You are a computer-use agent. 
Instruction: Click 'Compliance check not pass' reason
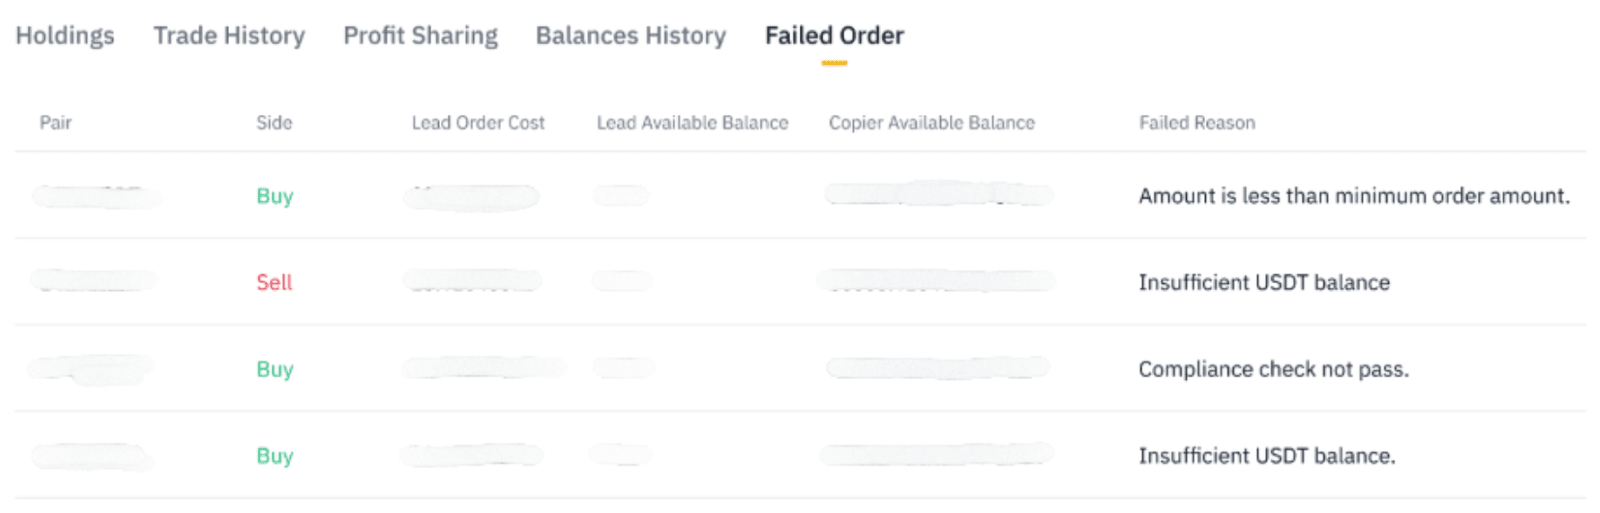1273,369
